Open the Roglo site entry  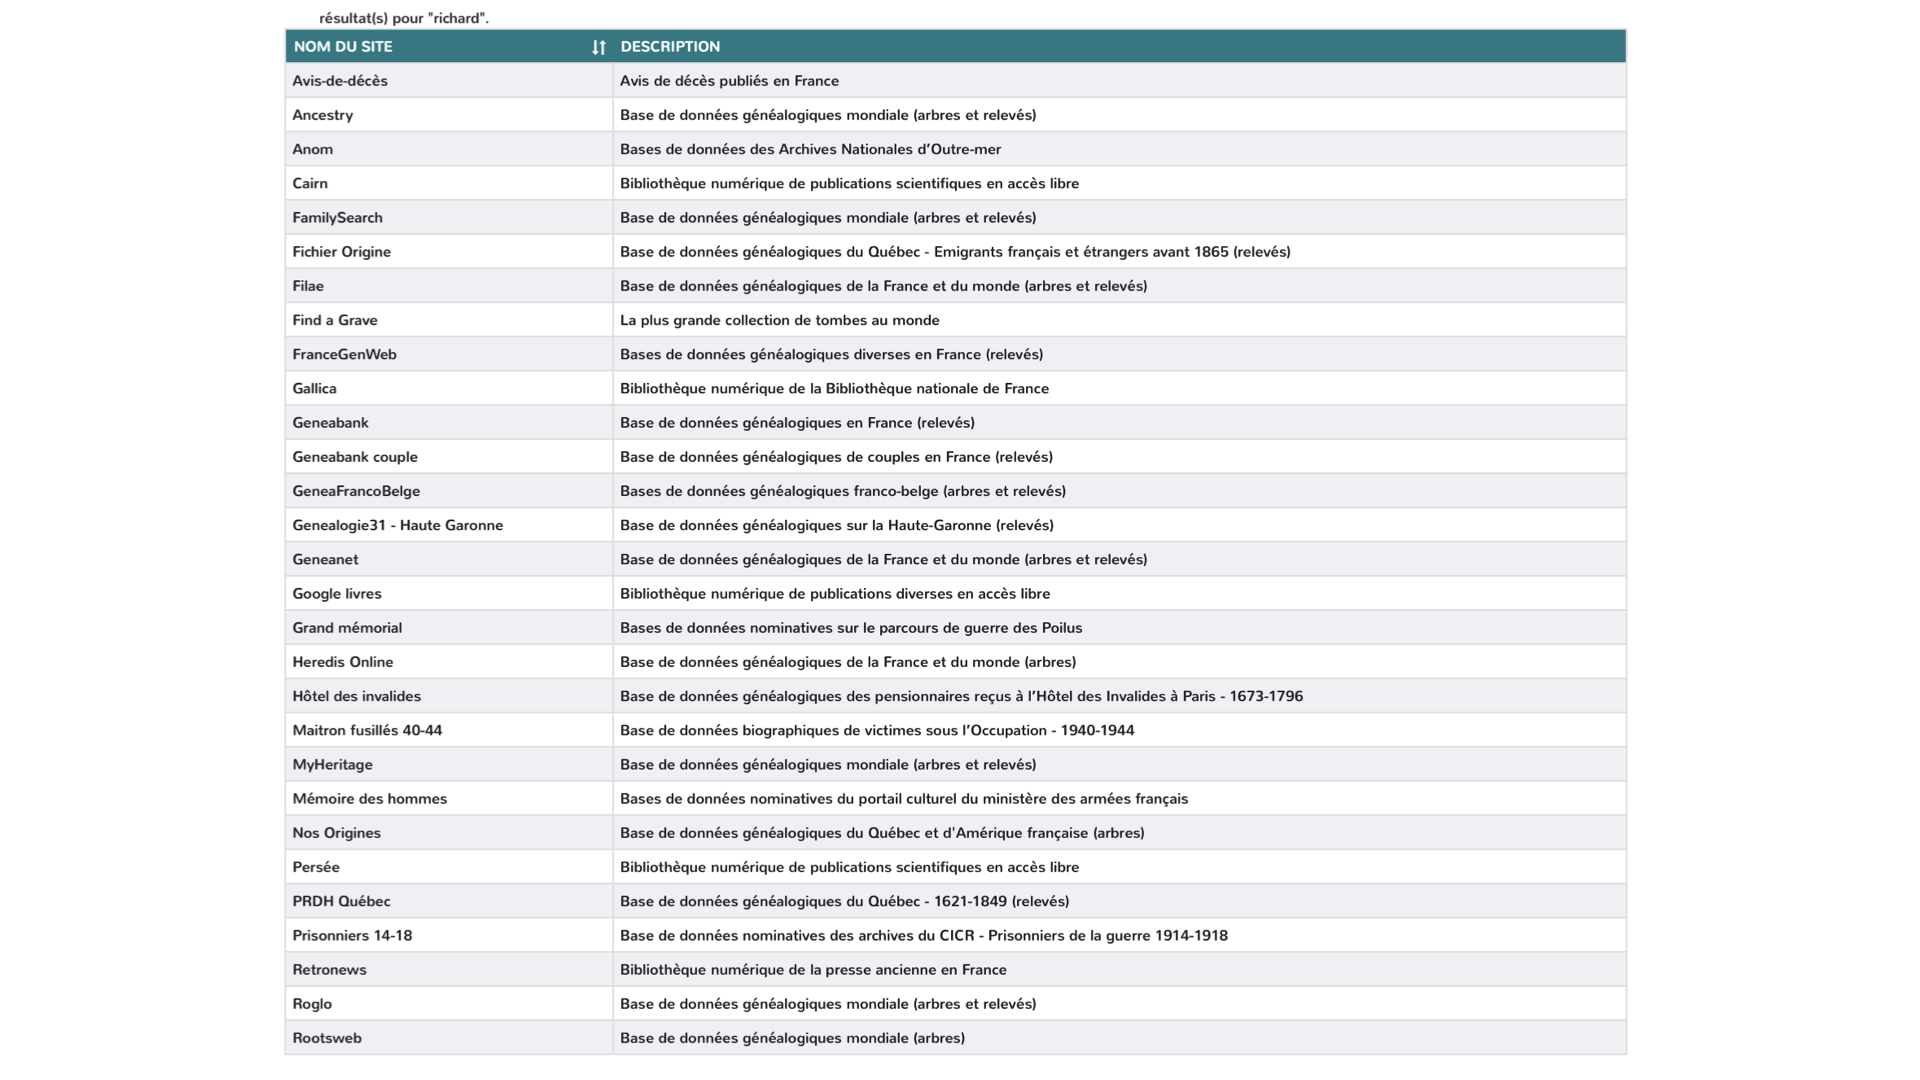[x=312, y=1004]
